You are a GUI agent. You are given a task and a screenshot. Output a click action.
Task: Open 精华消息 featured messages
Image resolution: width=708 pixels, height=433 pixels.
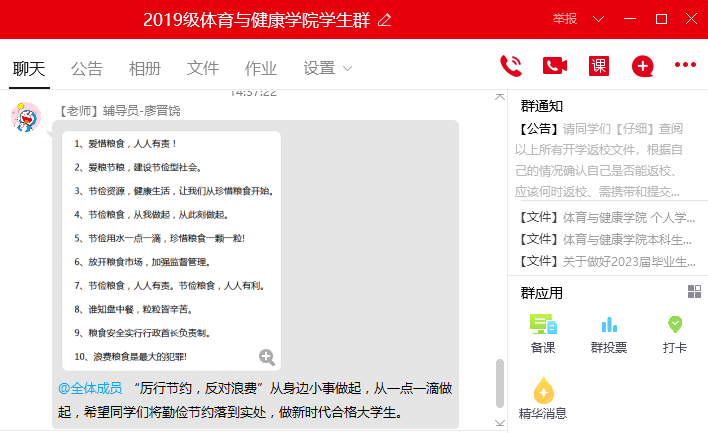coord(543,398)
